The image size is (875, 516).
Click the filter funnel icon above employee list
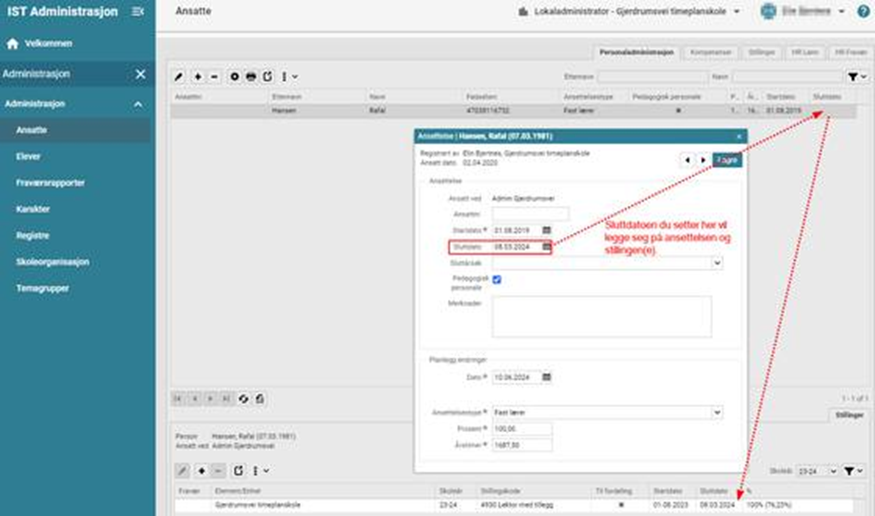click(x=851, y=76)
